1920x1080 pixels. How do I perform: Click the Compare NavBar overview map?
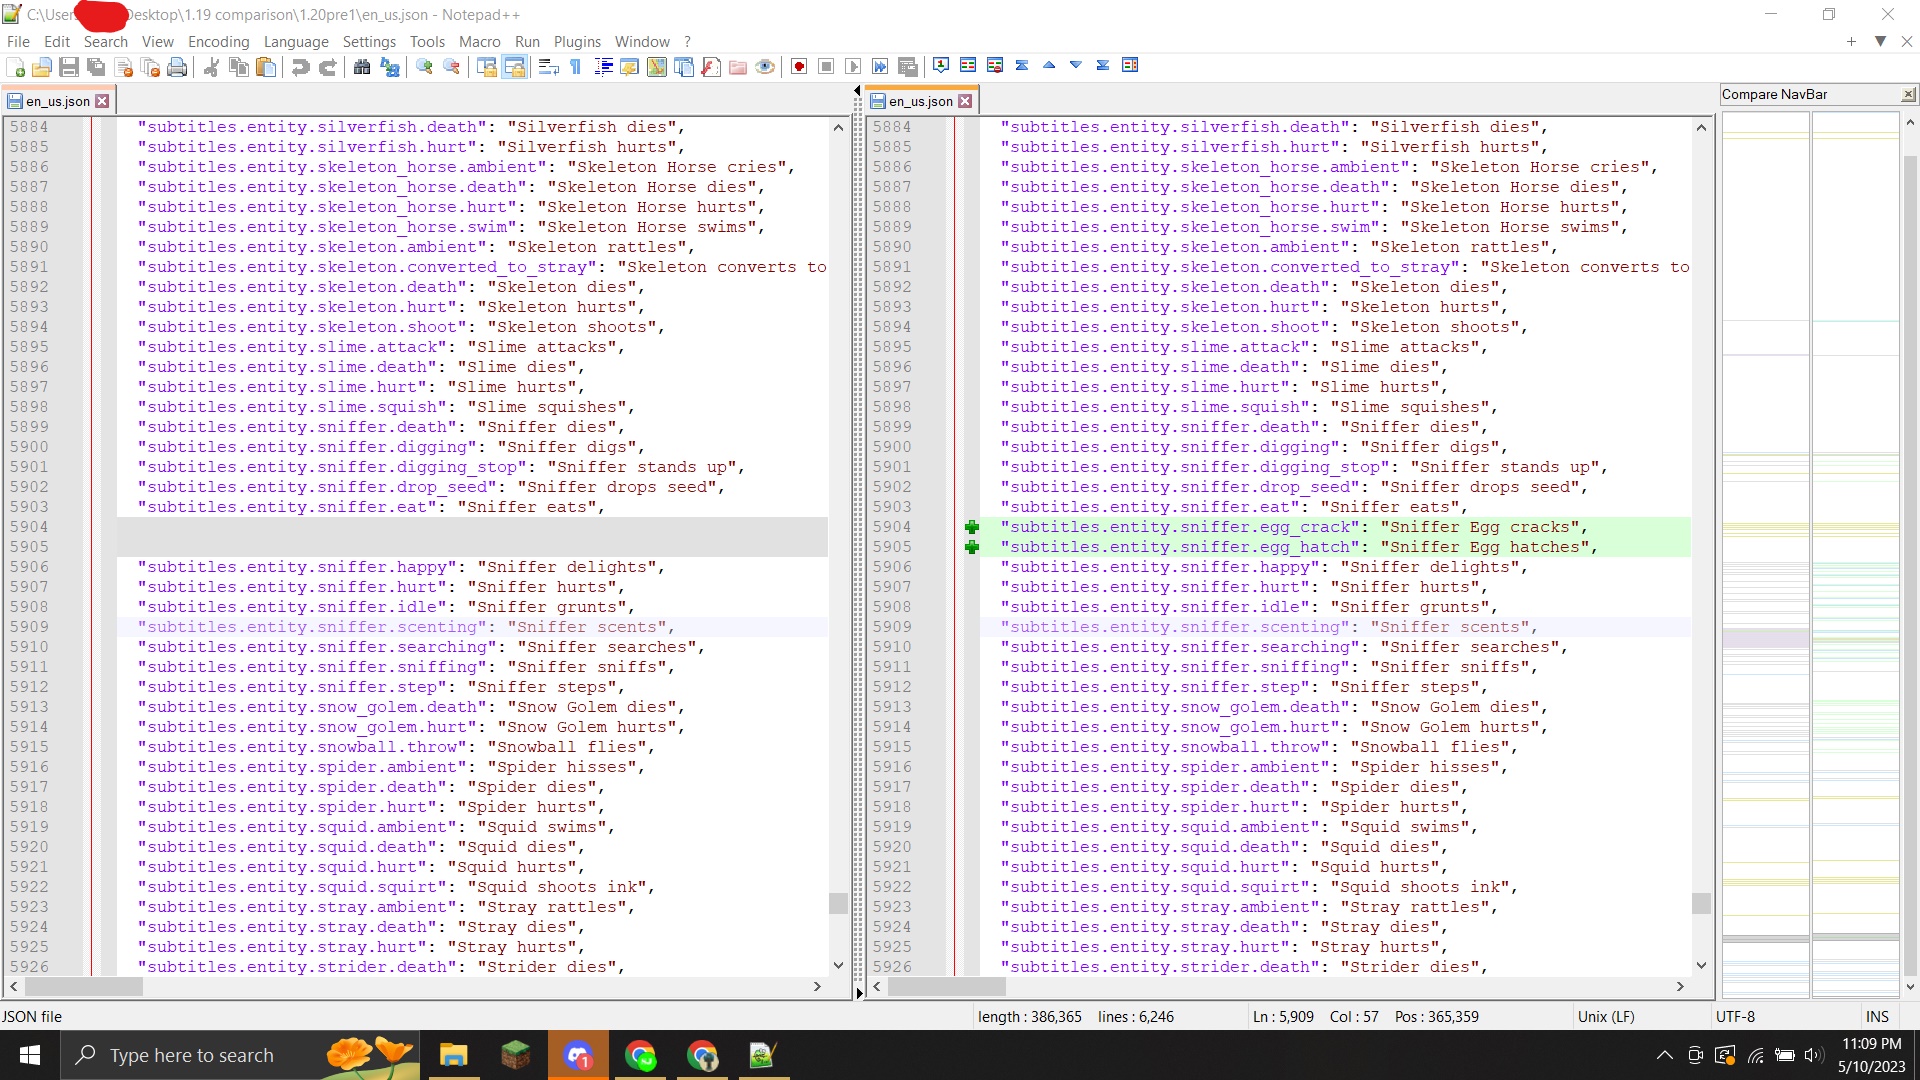coord(1810,550)
